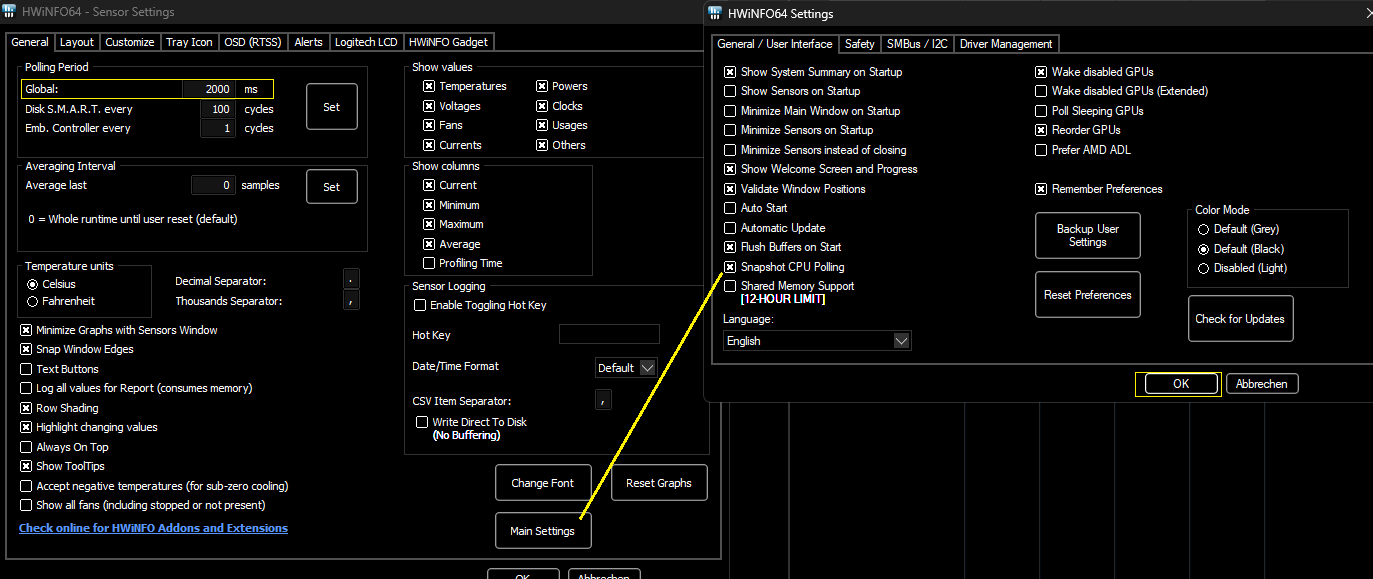Click Check for Updates button
This screenshot has height=579, width=1373.
1240,319
